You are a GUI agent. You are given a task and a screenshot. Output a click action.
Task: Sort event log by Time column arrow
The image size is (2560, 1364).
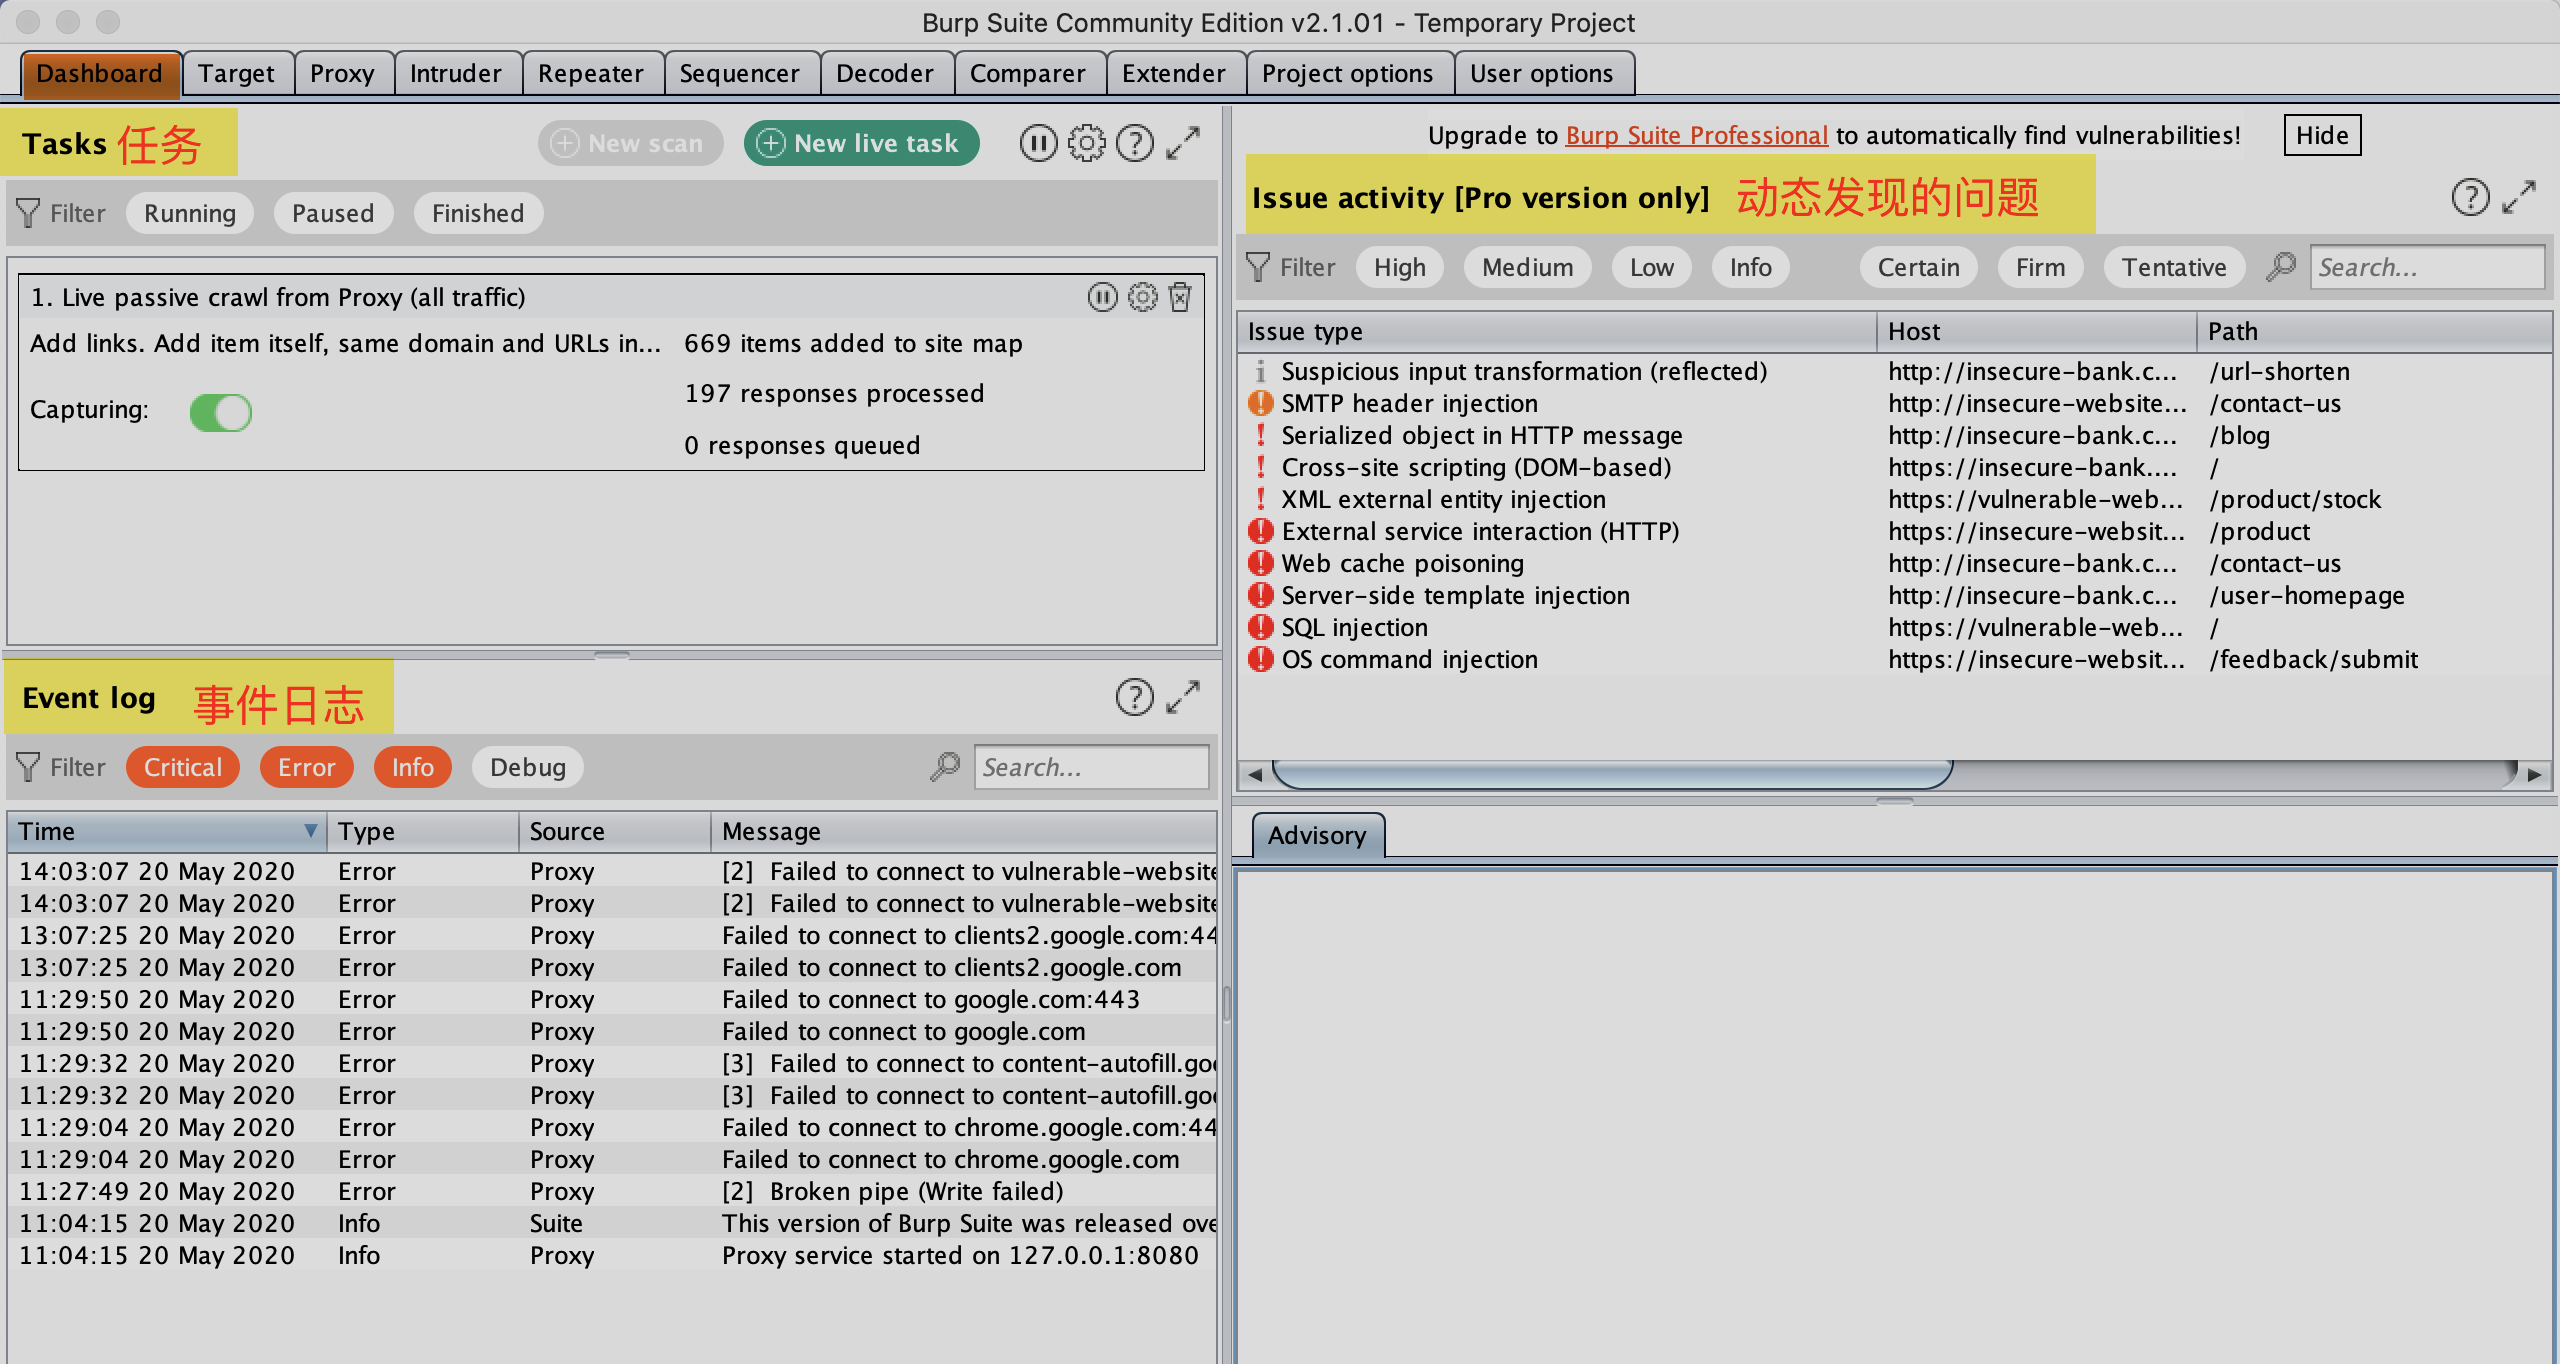[x=310, y=831]
